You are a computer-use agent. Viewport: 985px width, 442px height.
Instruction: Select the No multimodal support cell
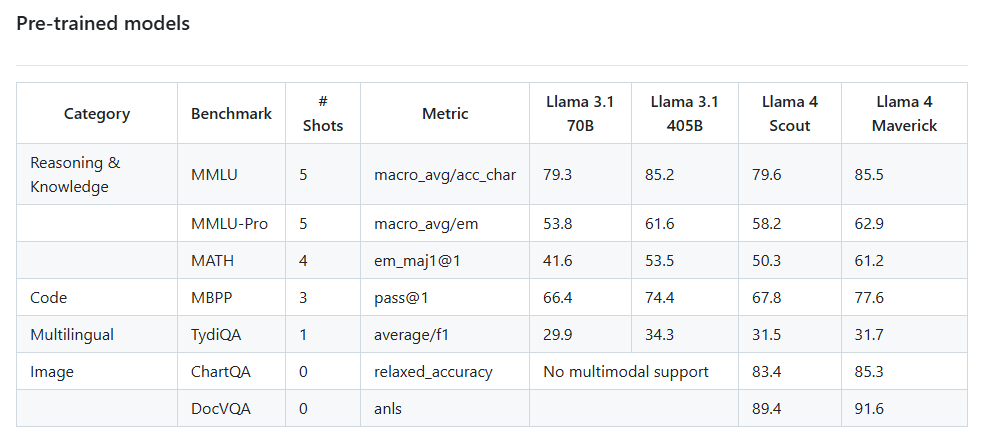pos(626,372)
